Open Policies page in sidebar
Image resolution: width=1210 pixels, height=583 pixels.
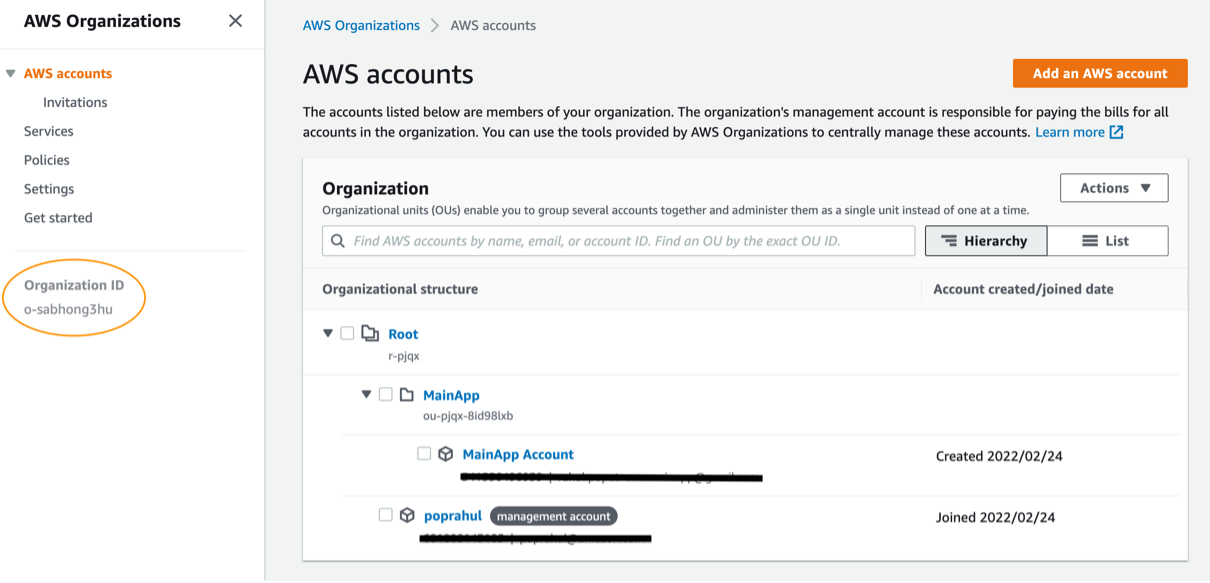47,160
